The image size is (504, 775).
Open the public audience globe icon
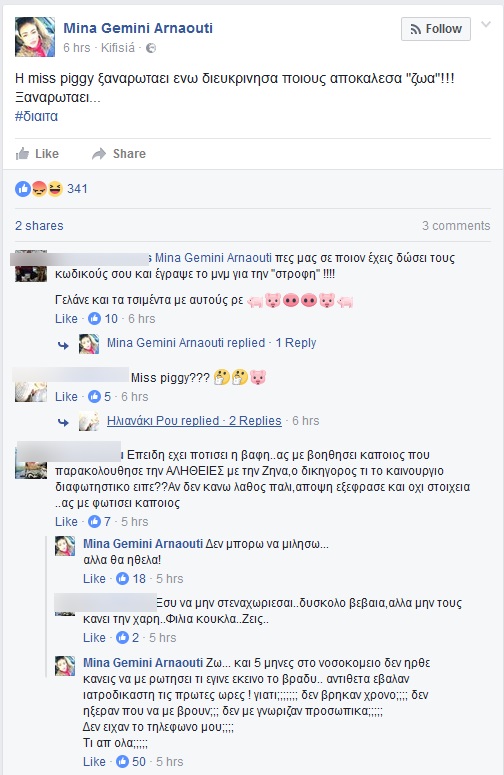pos(151,48)
